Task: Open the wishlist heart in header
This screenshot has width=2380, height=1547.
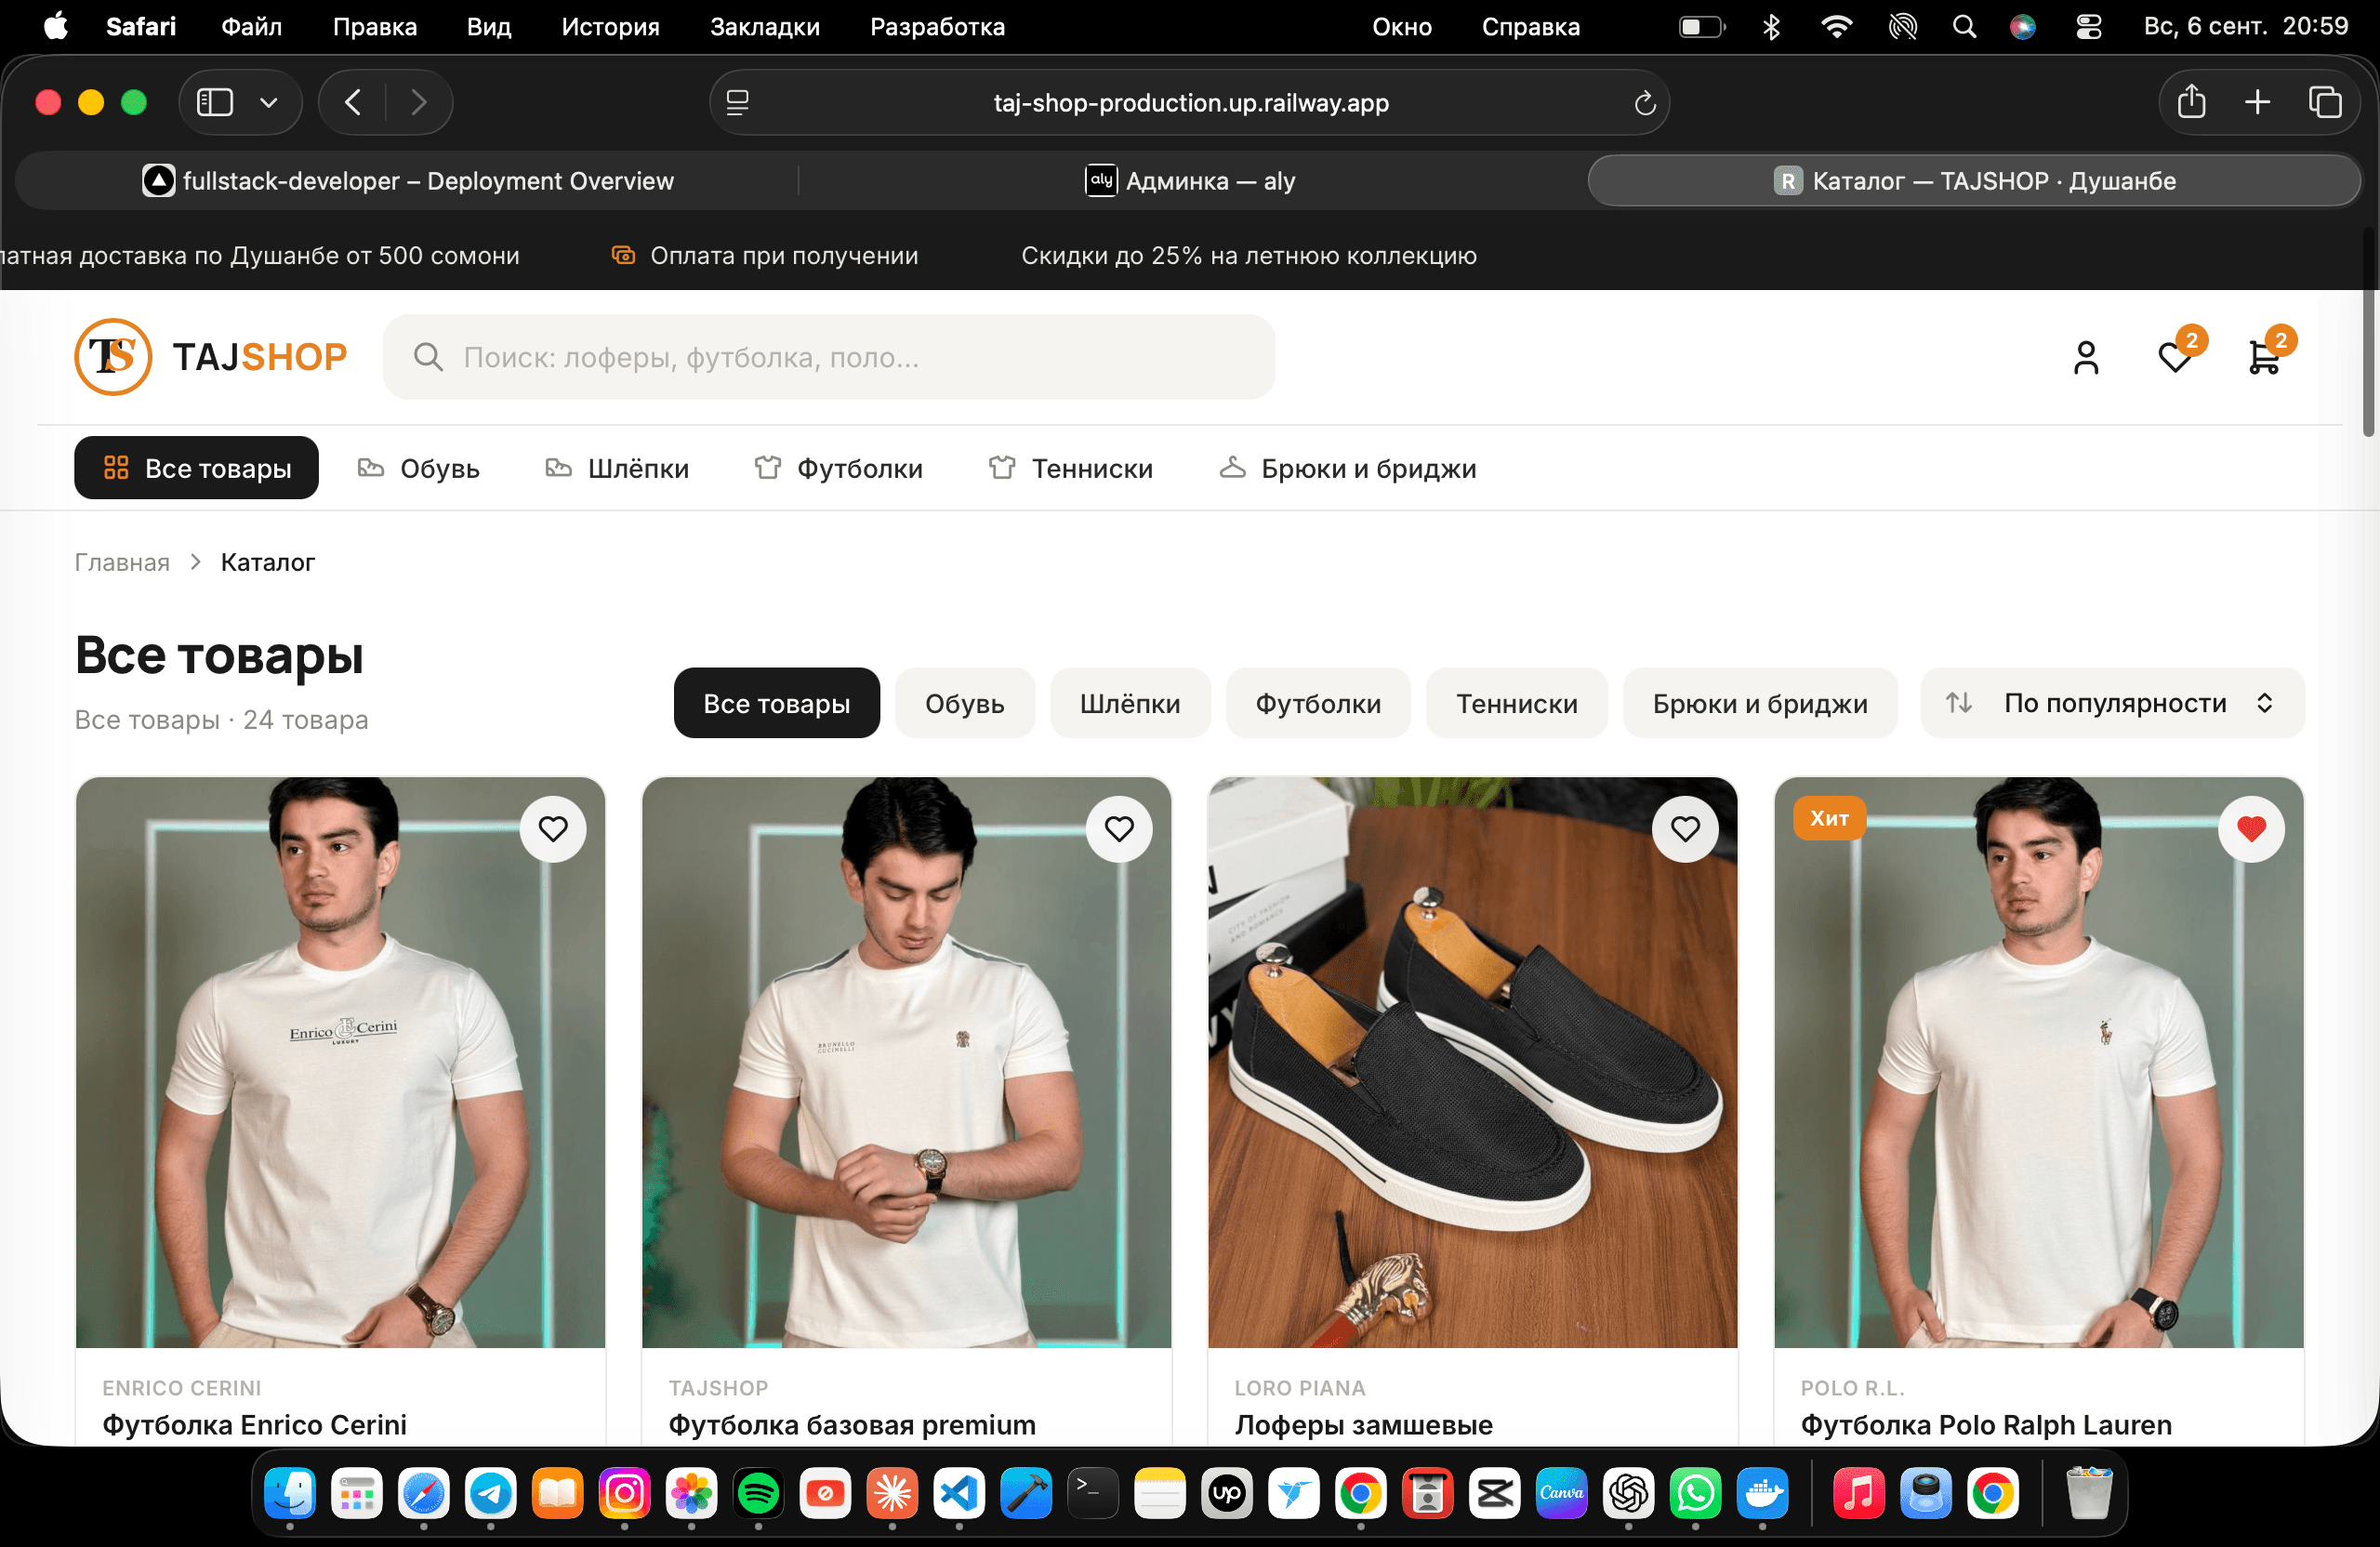Action: (2174, 357)
